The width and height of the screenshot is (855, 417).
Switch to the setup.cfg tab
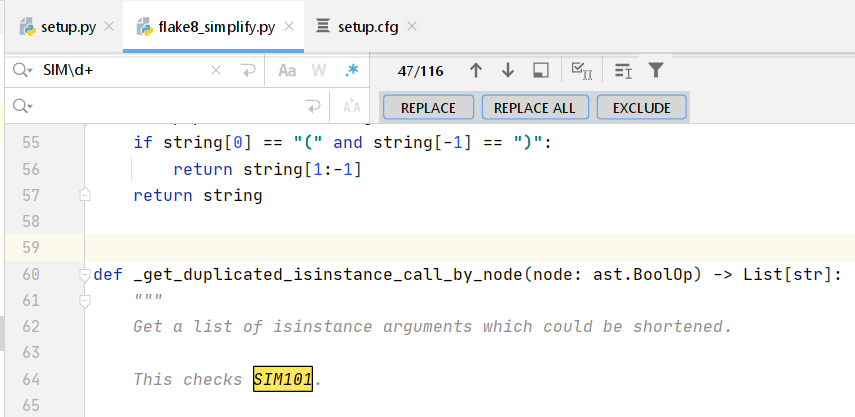click(x=356, y=27)
